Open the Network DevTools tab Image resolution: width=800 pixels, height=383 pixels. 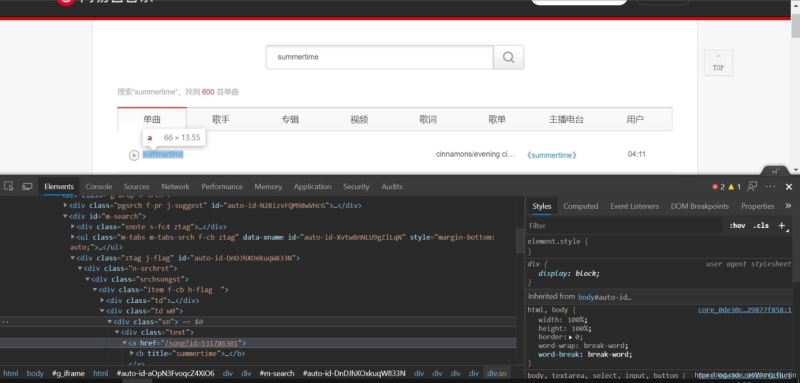(175, 187)
